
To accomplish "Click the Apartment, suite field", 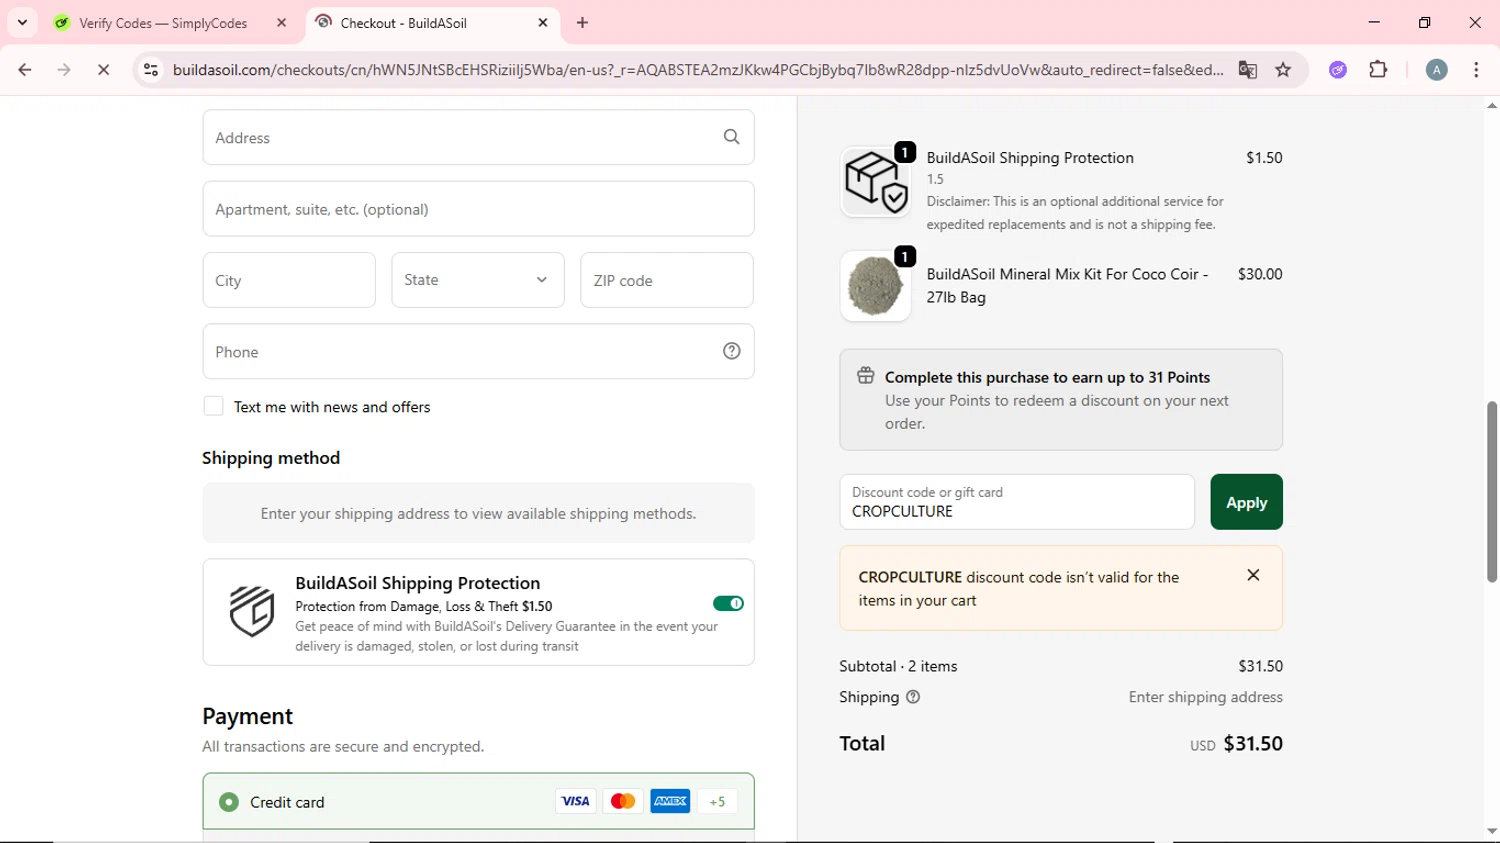I will click(x=478, y=209).
